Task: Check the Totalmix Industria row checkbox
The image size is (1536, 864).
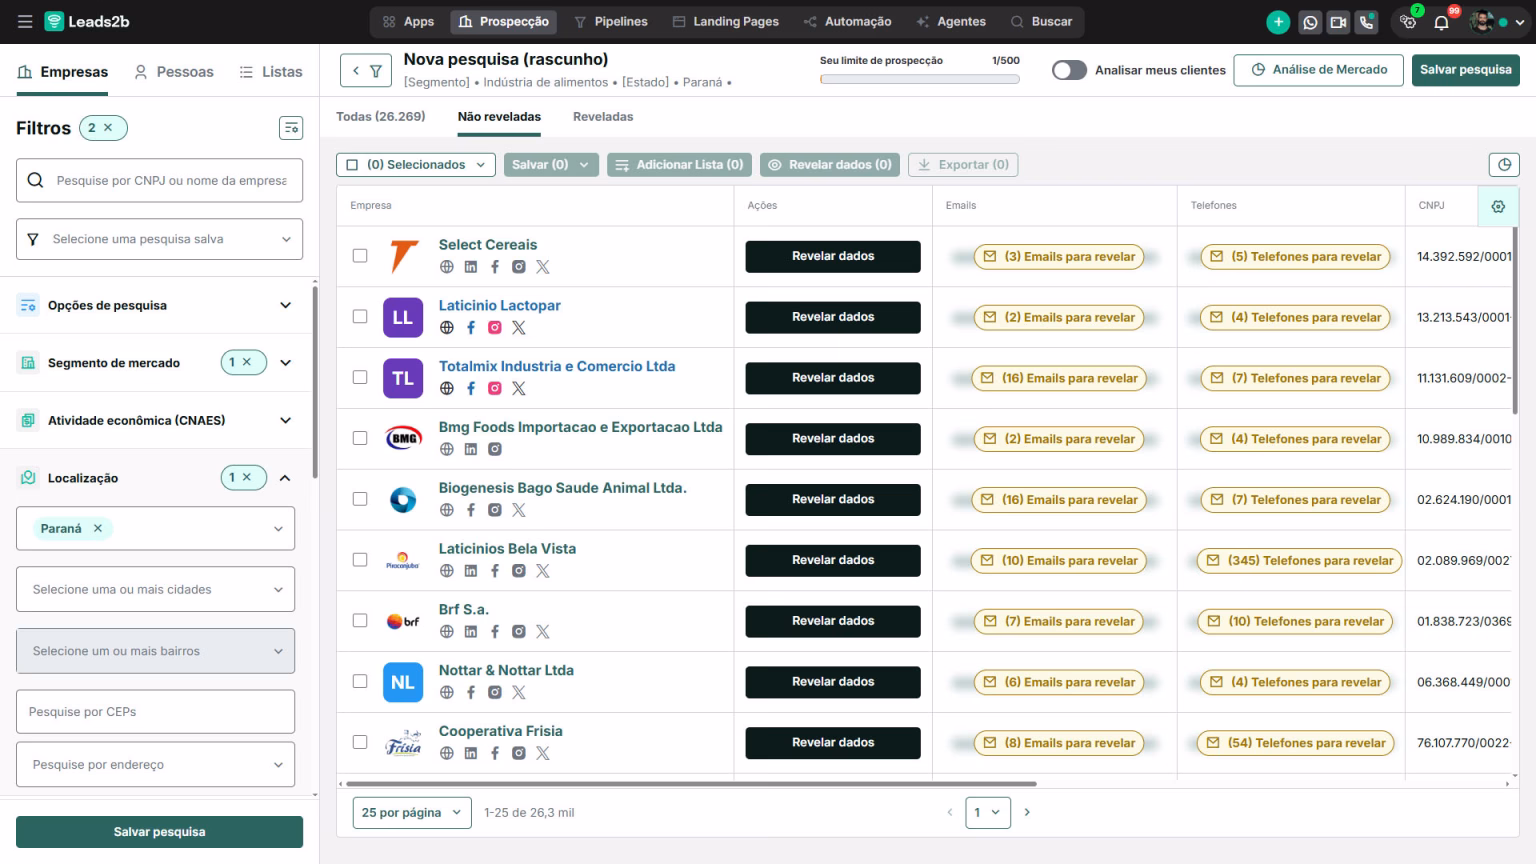Action: [x=360, y=378]
